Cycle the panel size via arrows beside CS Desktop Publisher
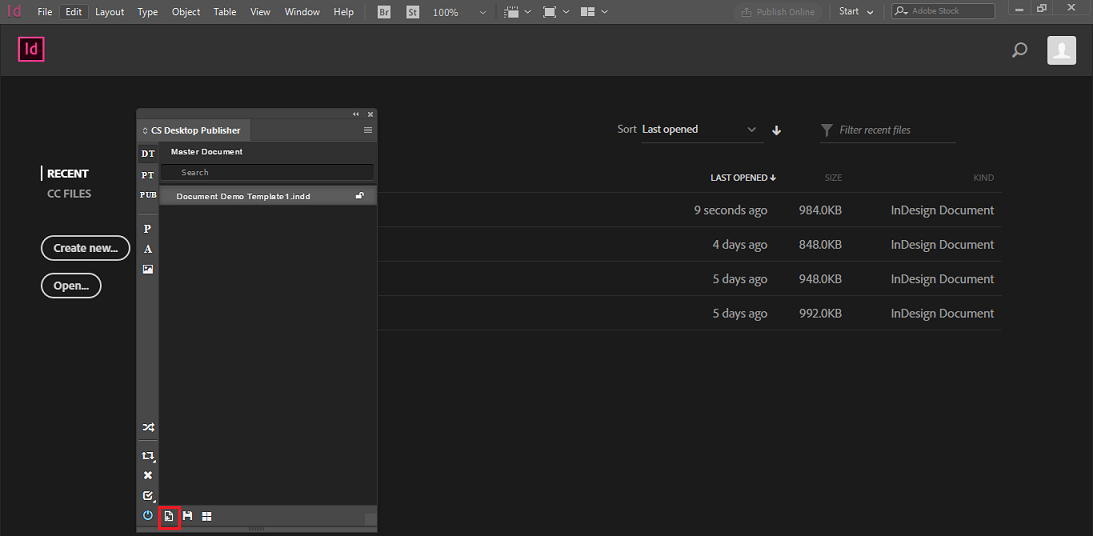Image resolution: width=1093 pixels, height=536 pixels. pos(145,130)
